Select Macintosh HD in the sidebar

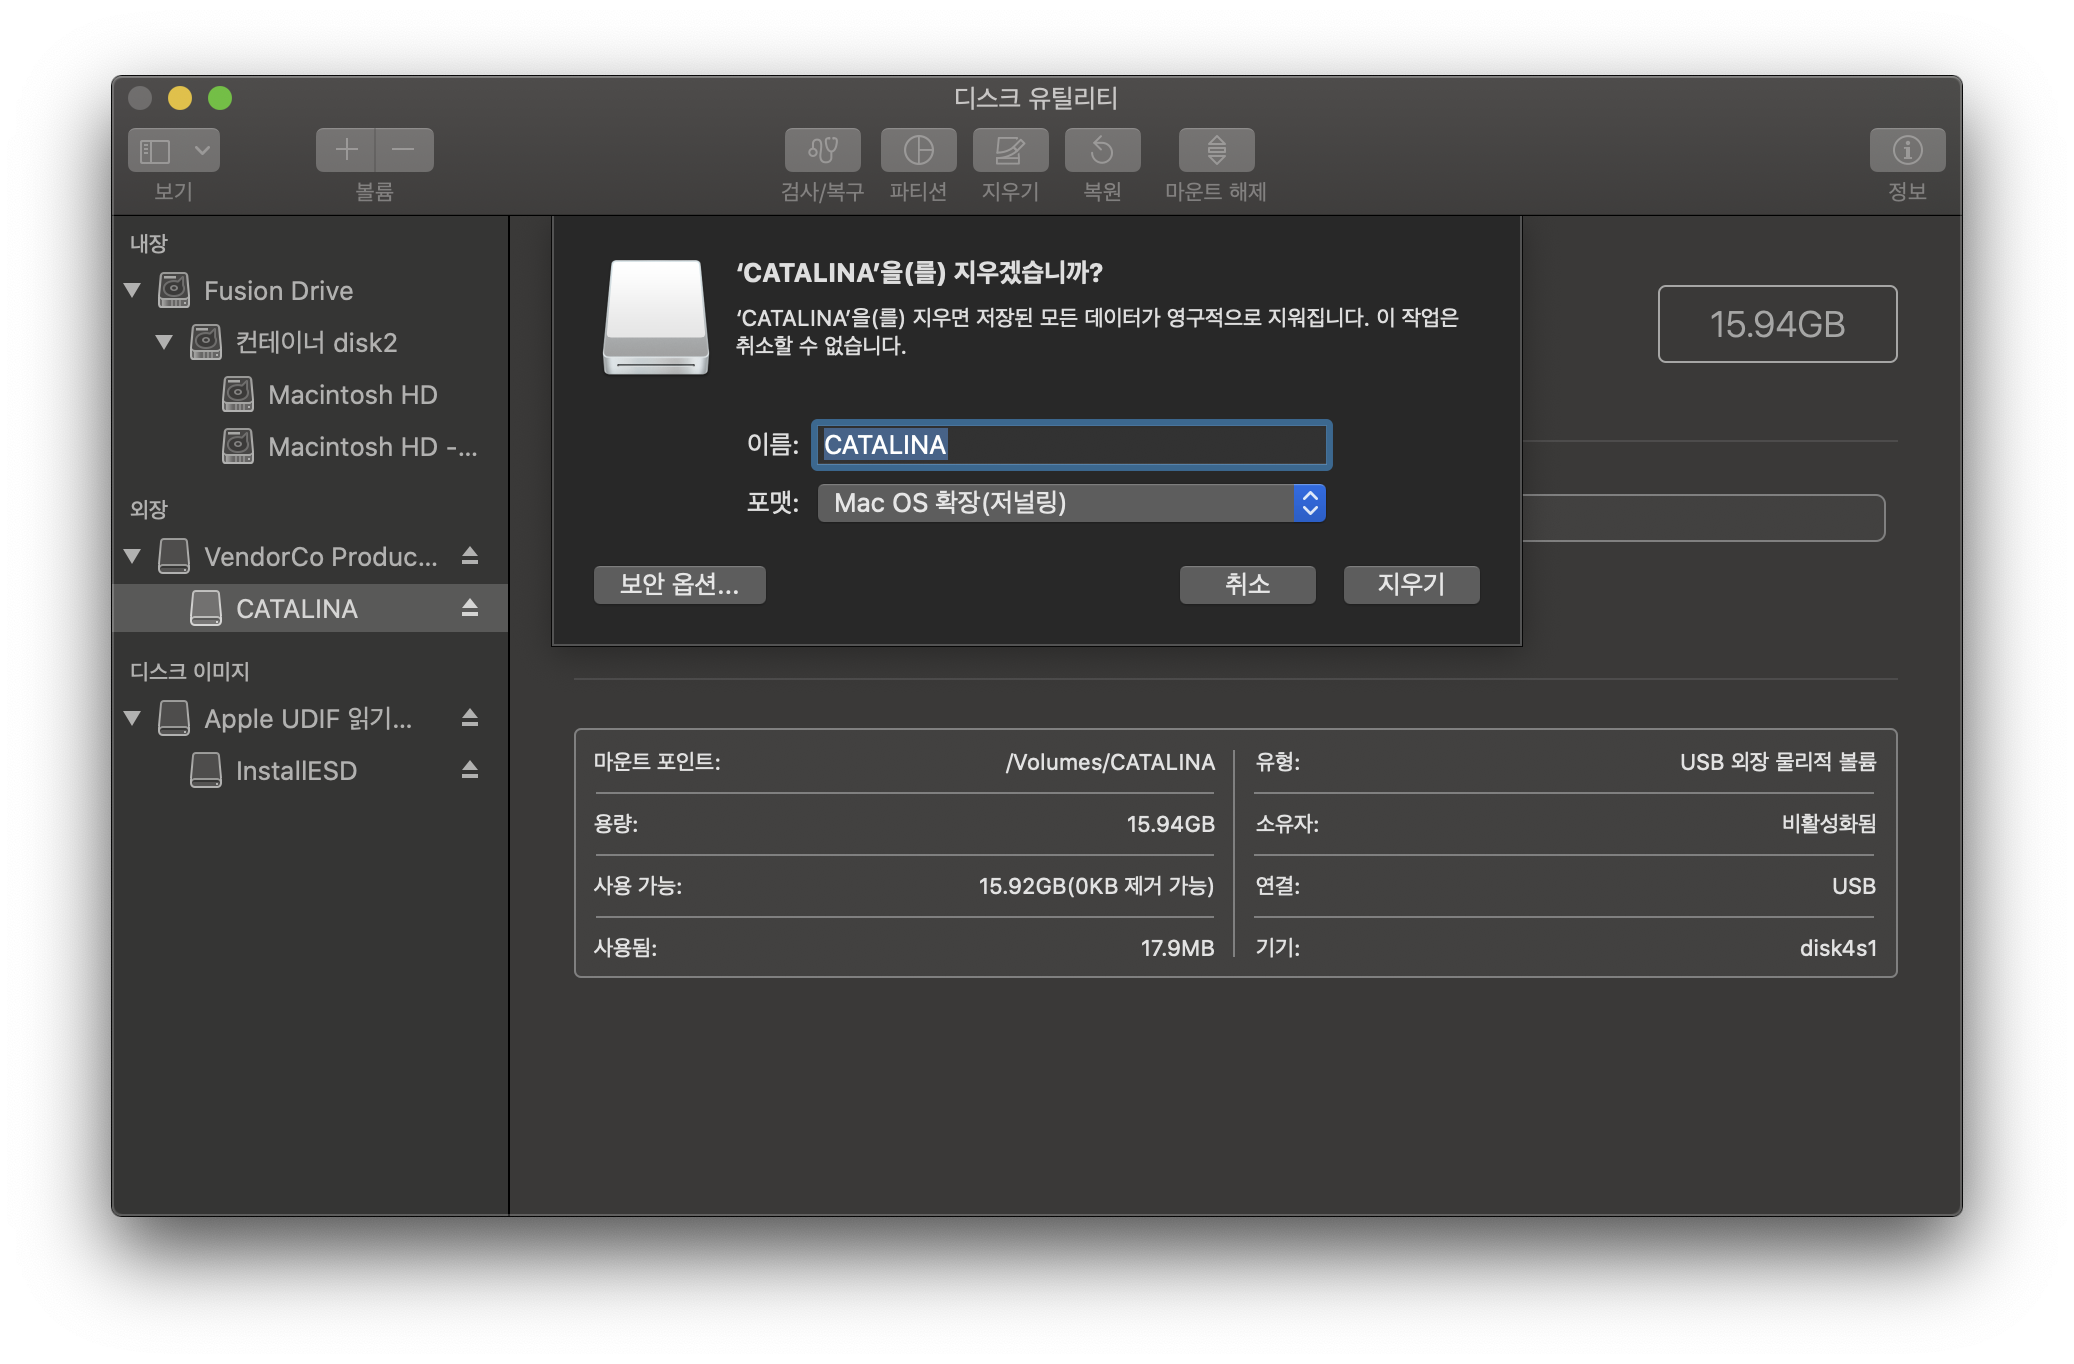tap(352, 395)
